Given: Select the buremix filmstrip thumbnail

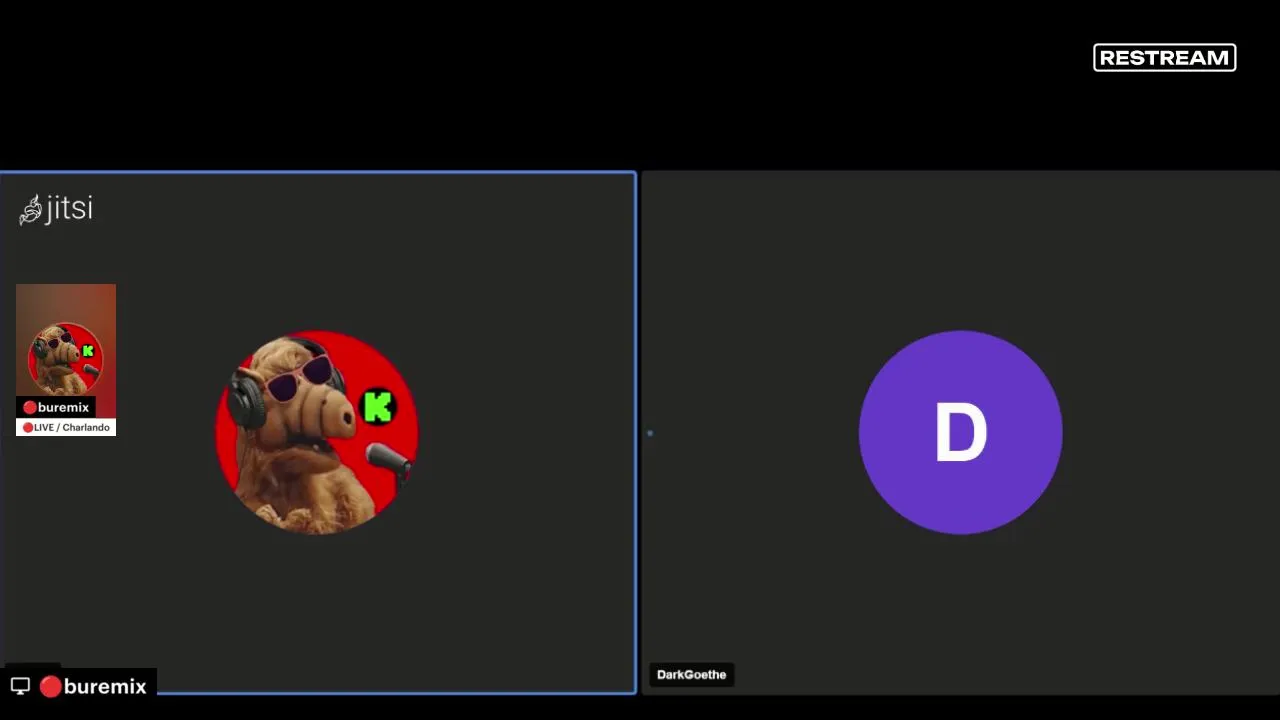Looking at the screenshot, I should 66,360.
